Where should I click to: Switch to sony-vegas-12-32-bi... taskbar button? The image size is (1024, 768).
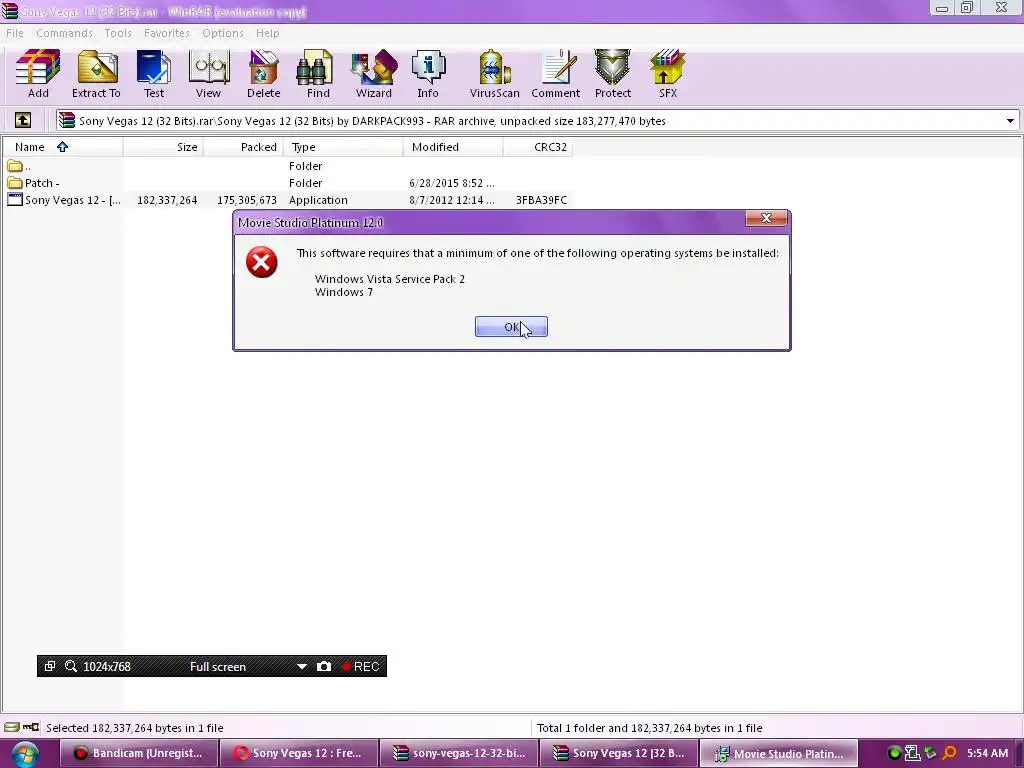[459, 753]
